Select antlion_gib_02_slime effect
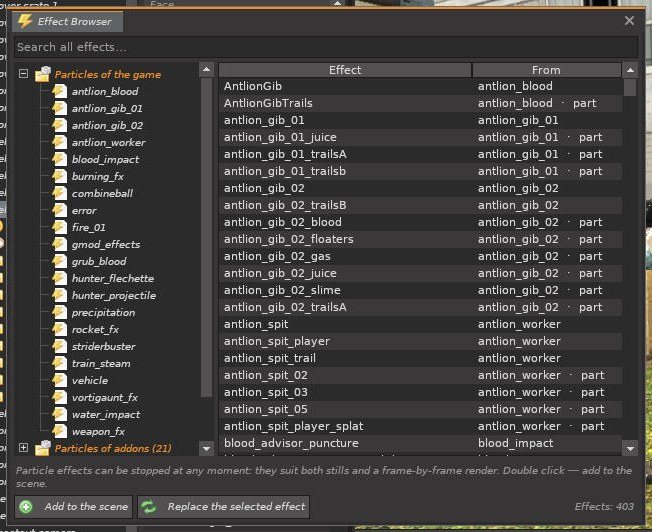 (420, 290)
